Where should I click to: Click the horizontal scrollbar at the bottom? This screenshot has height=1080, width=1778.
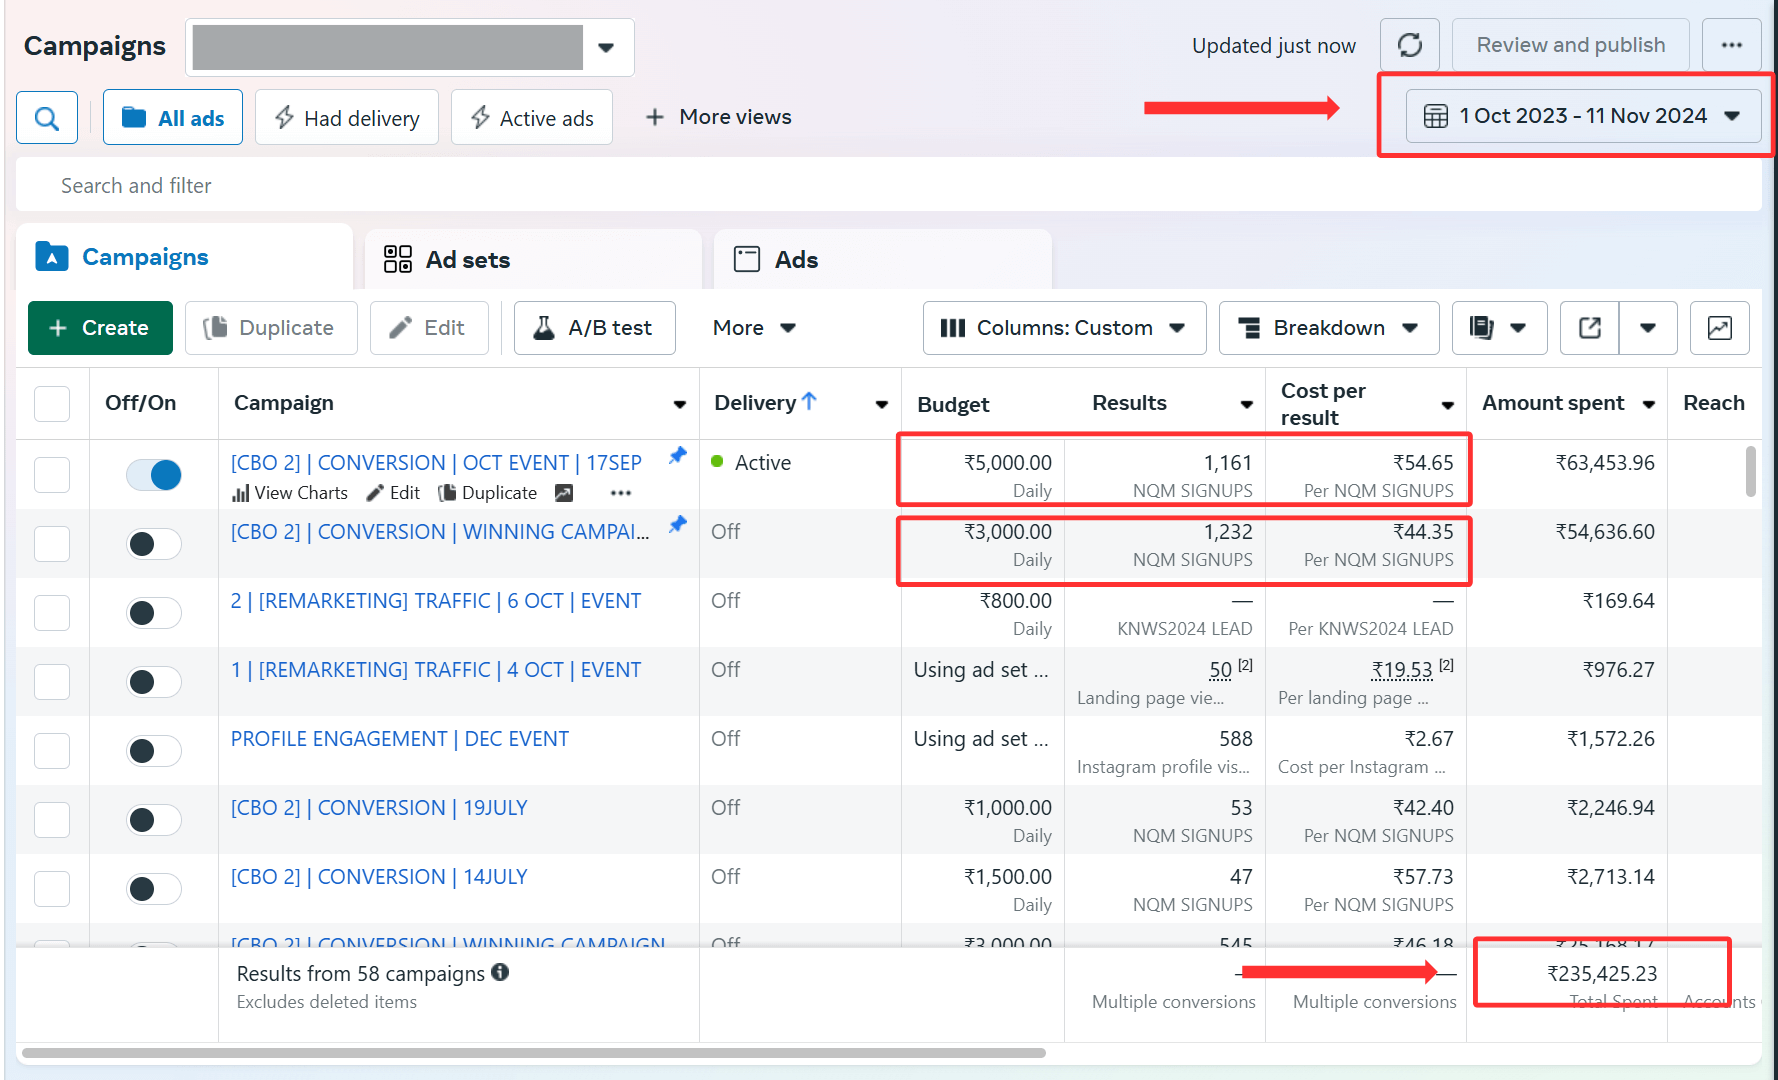pos(533,1053)
